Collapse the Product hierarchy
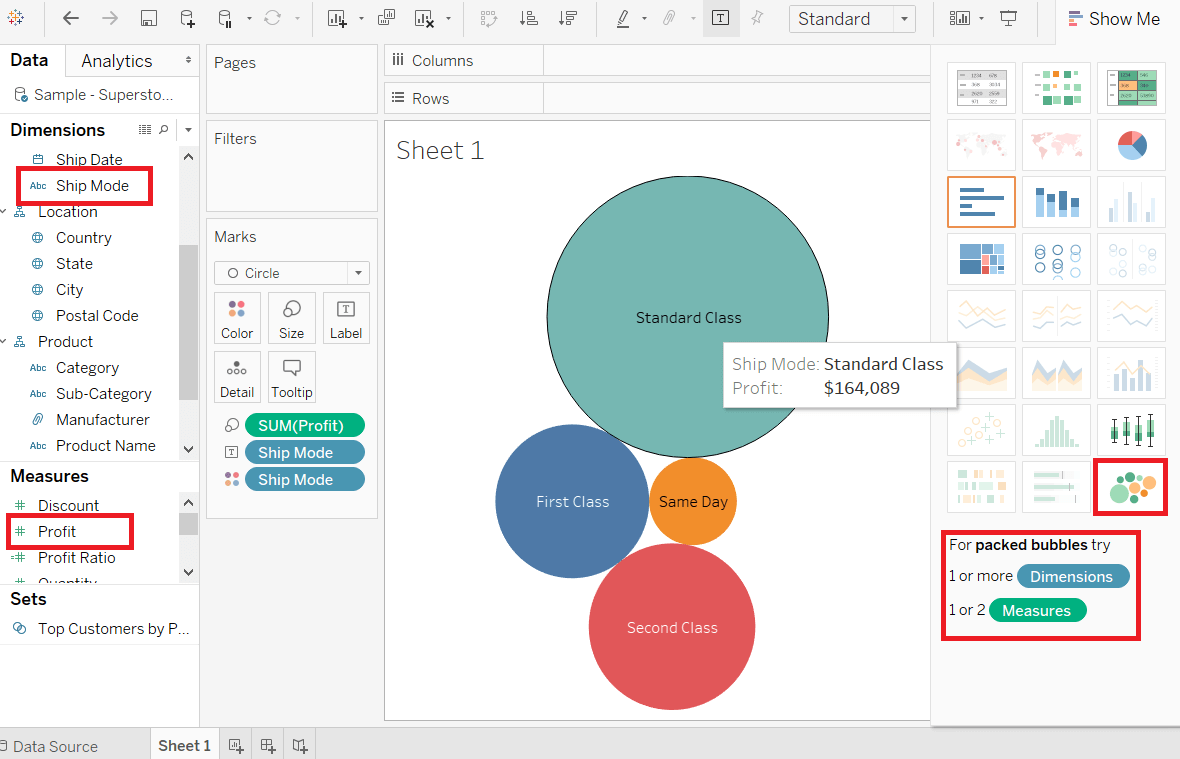 [4, 342]
